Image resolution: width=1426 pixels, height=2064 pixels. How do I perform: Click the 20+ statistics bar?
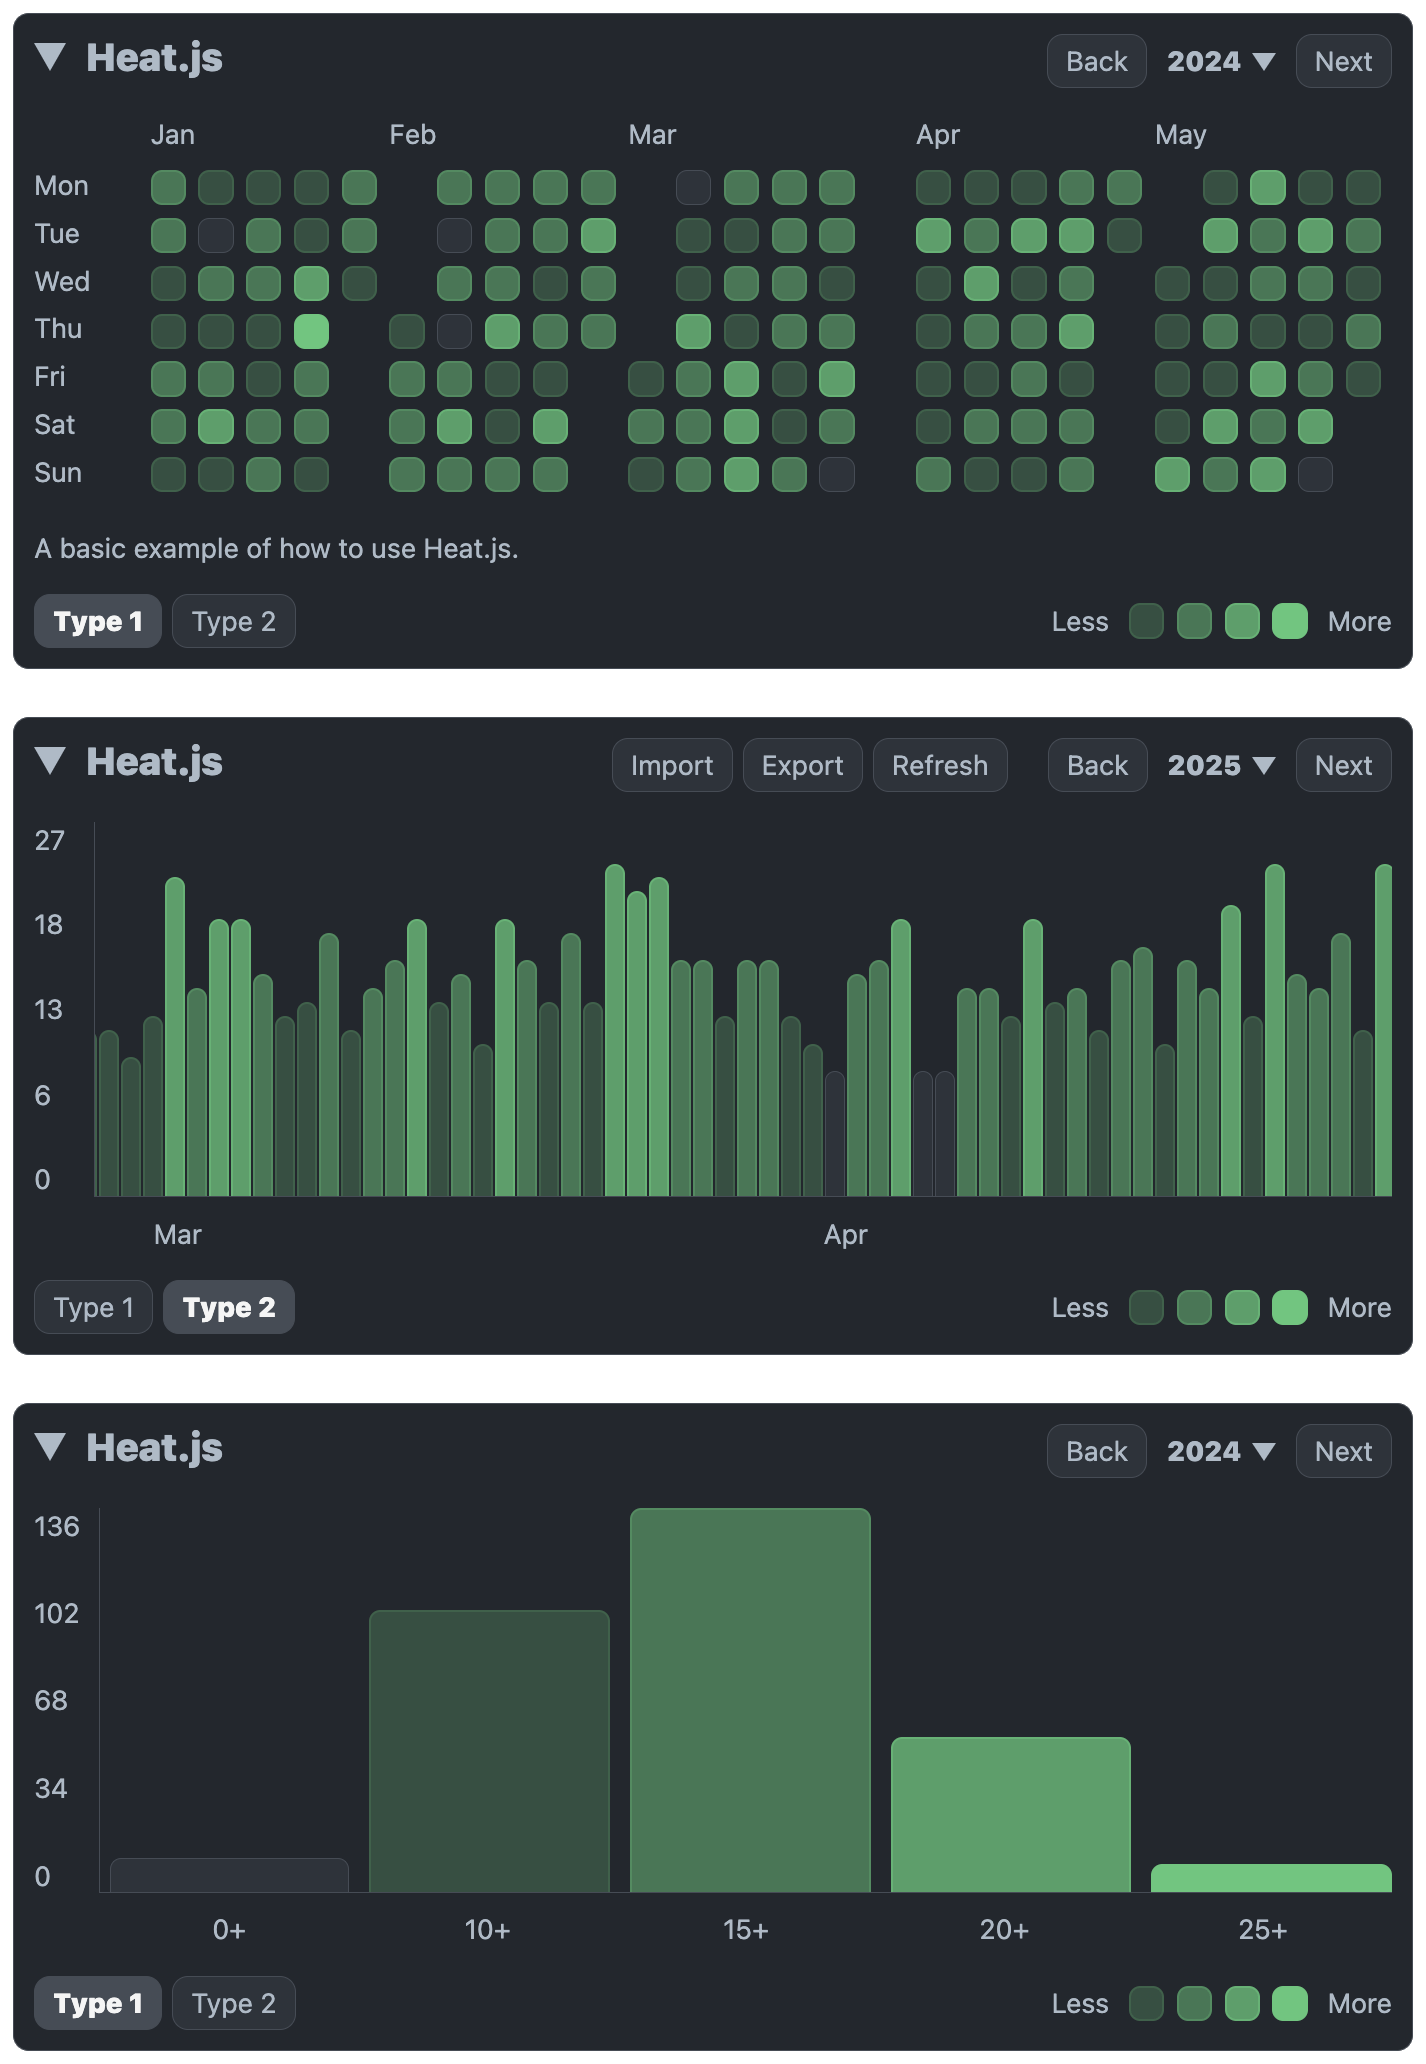coord(1010,1815)
